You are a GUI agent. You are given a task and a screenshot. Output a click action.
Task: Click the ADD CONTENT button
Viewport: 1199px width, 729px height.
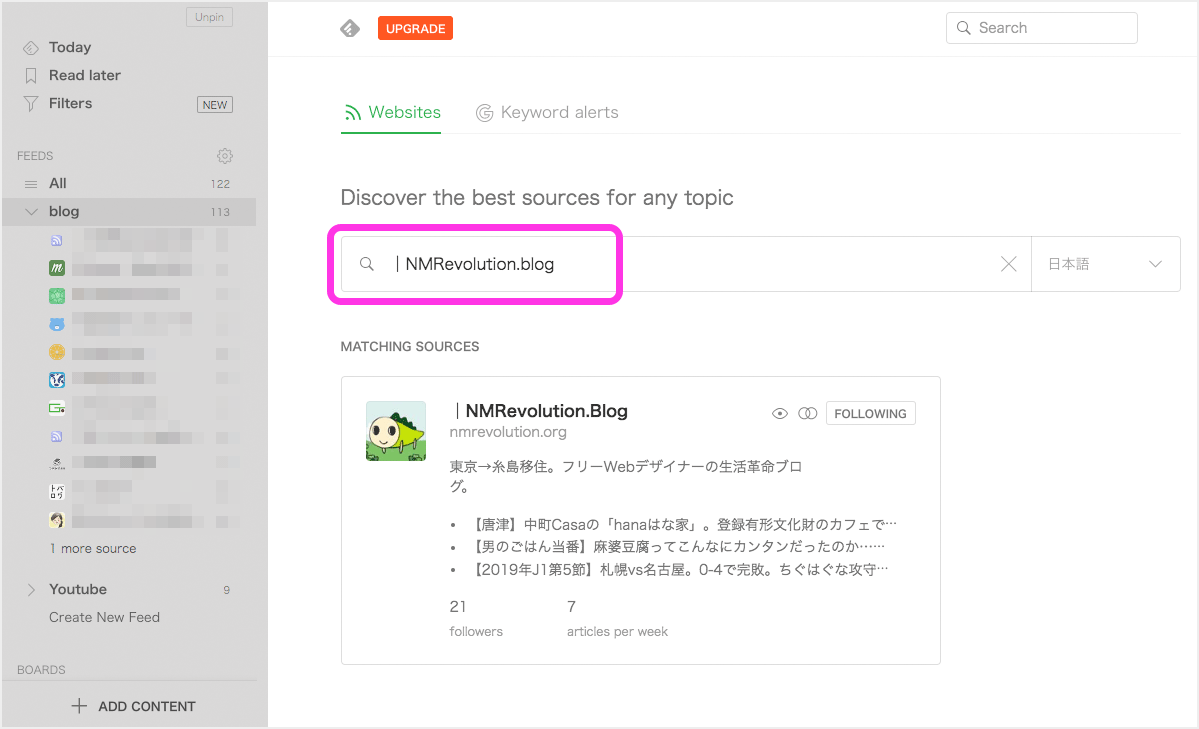(133, 706)
